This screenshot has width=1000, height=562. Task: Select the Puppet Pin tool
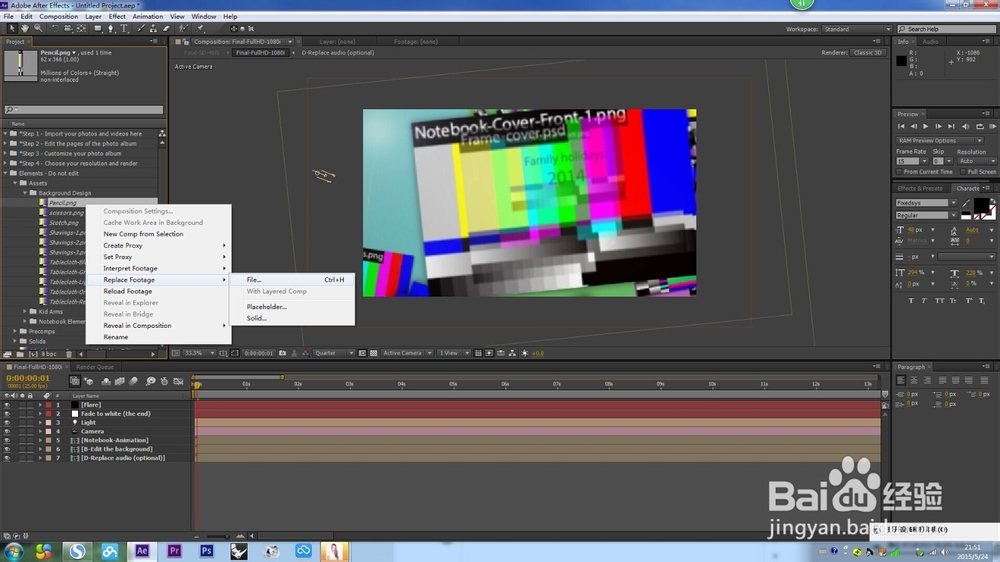201,29
